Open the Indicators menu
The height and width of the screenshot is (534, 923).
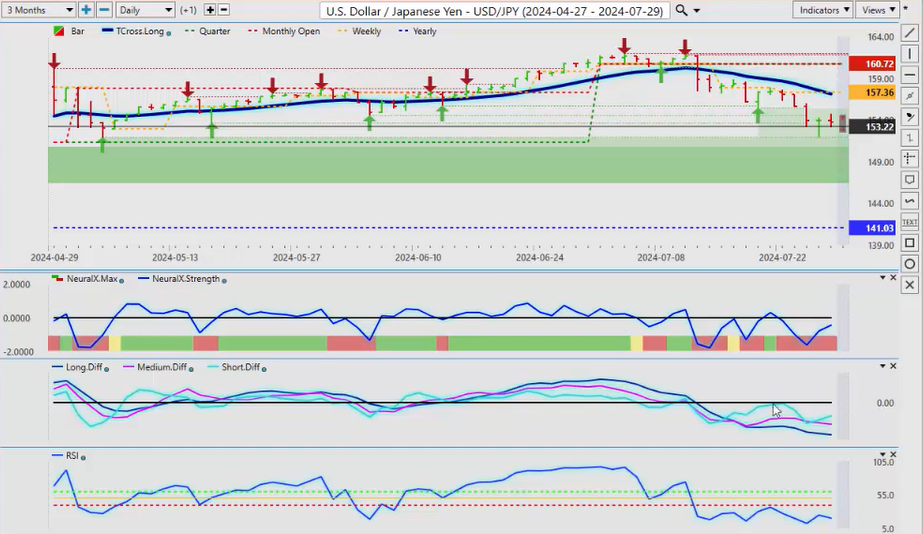(824, 10)
